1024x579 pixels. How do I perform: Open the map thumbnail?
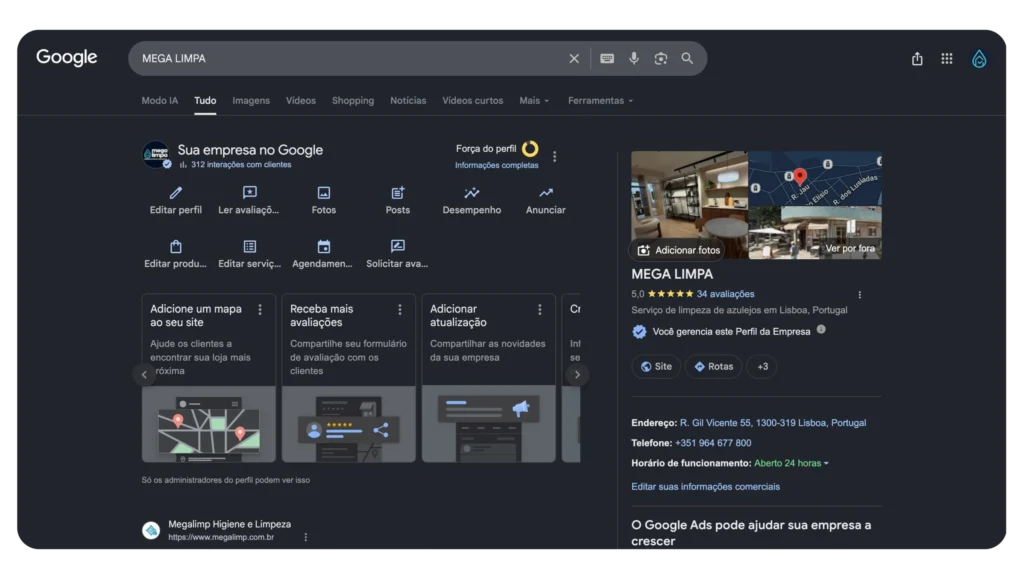point(815,178)
